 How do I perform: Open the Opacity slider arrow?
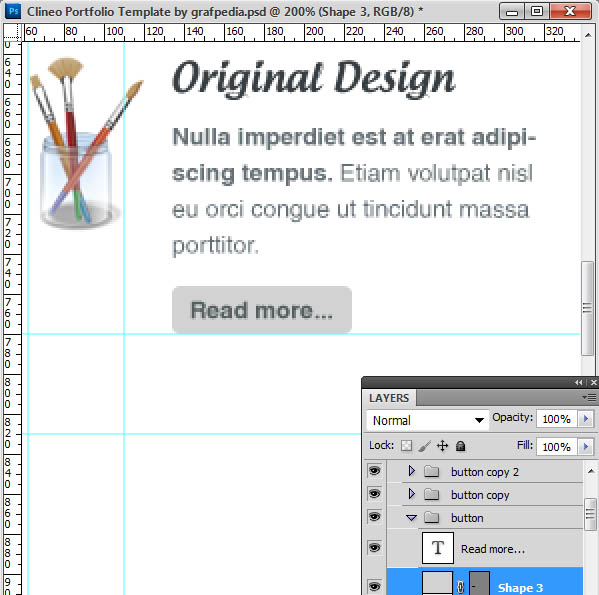pos(586,419)
